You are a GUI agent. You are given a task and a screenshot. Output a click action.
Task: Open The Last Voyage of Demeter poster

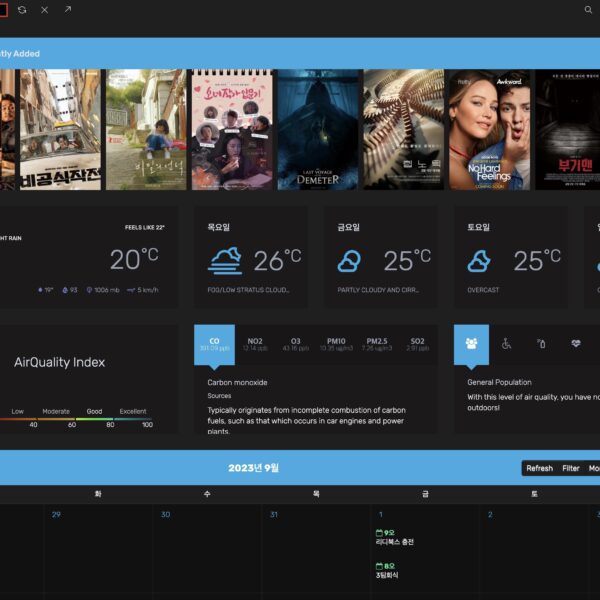(x=317, y=129)
